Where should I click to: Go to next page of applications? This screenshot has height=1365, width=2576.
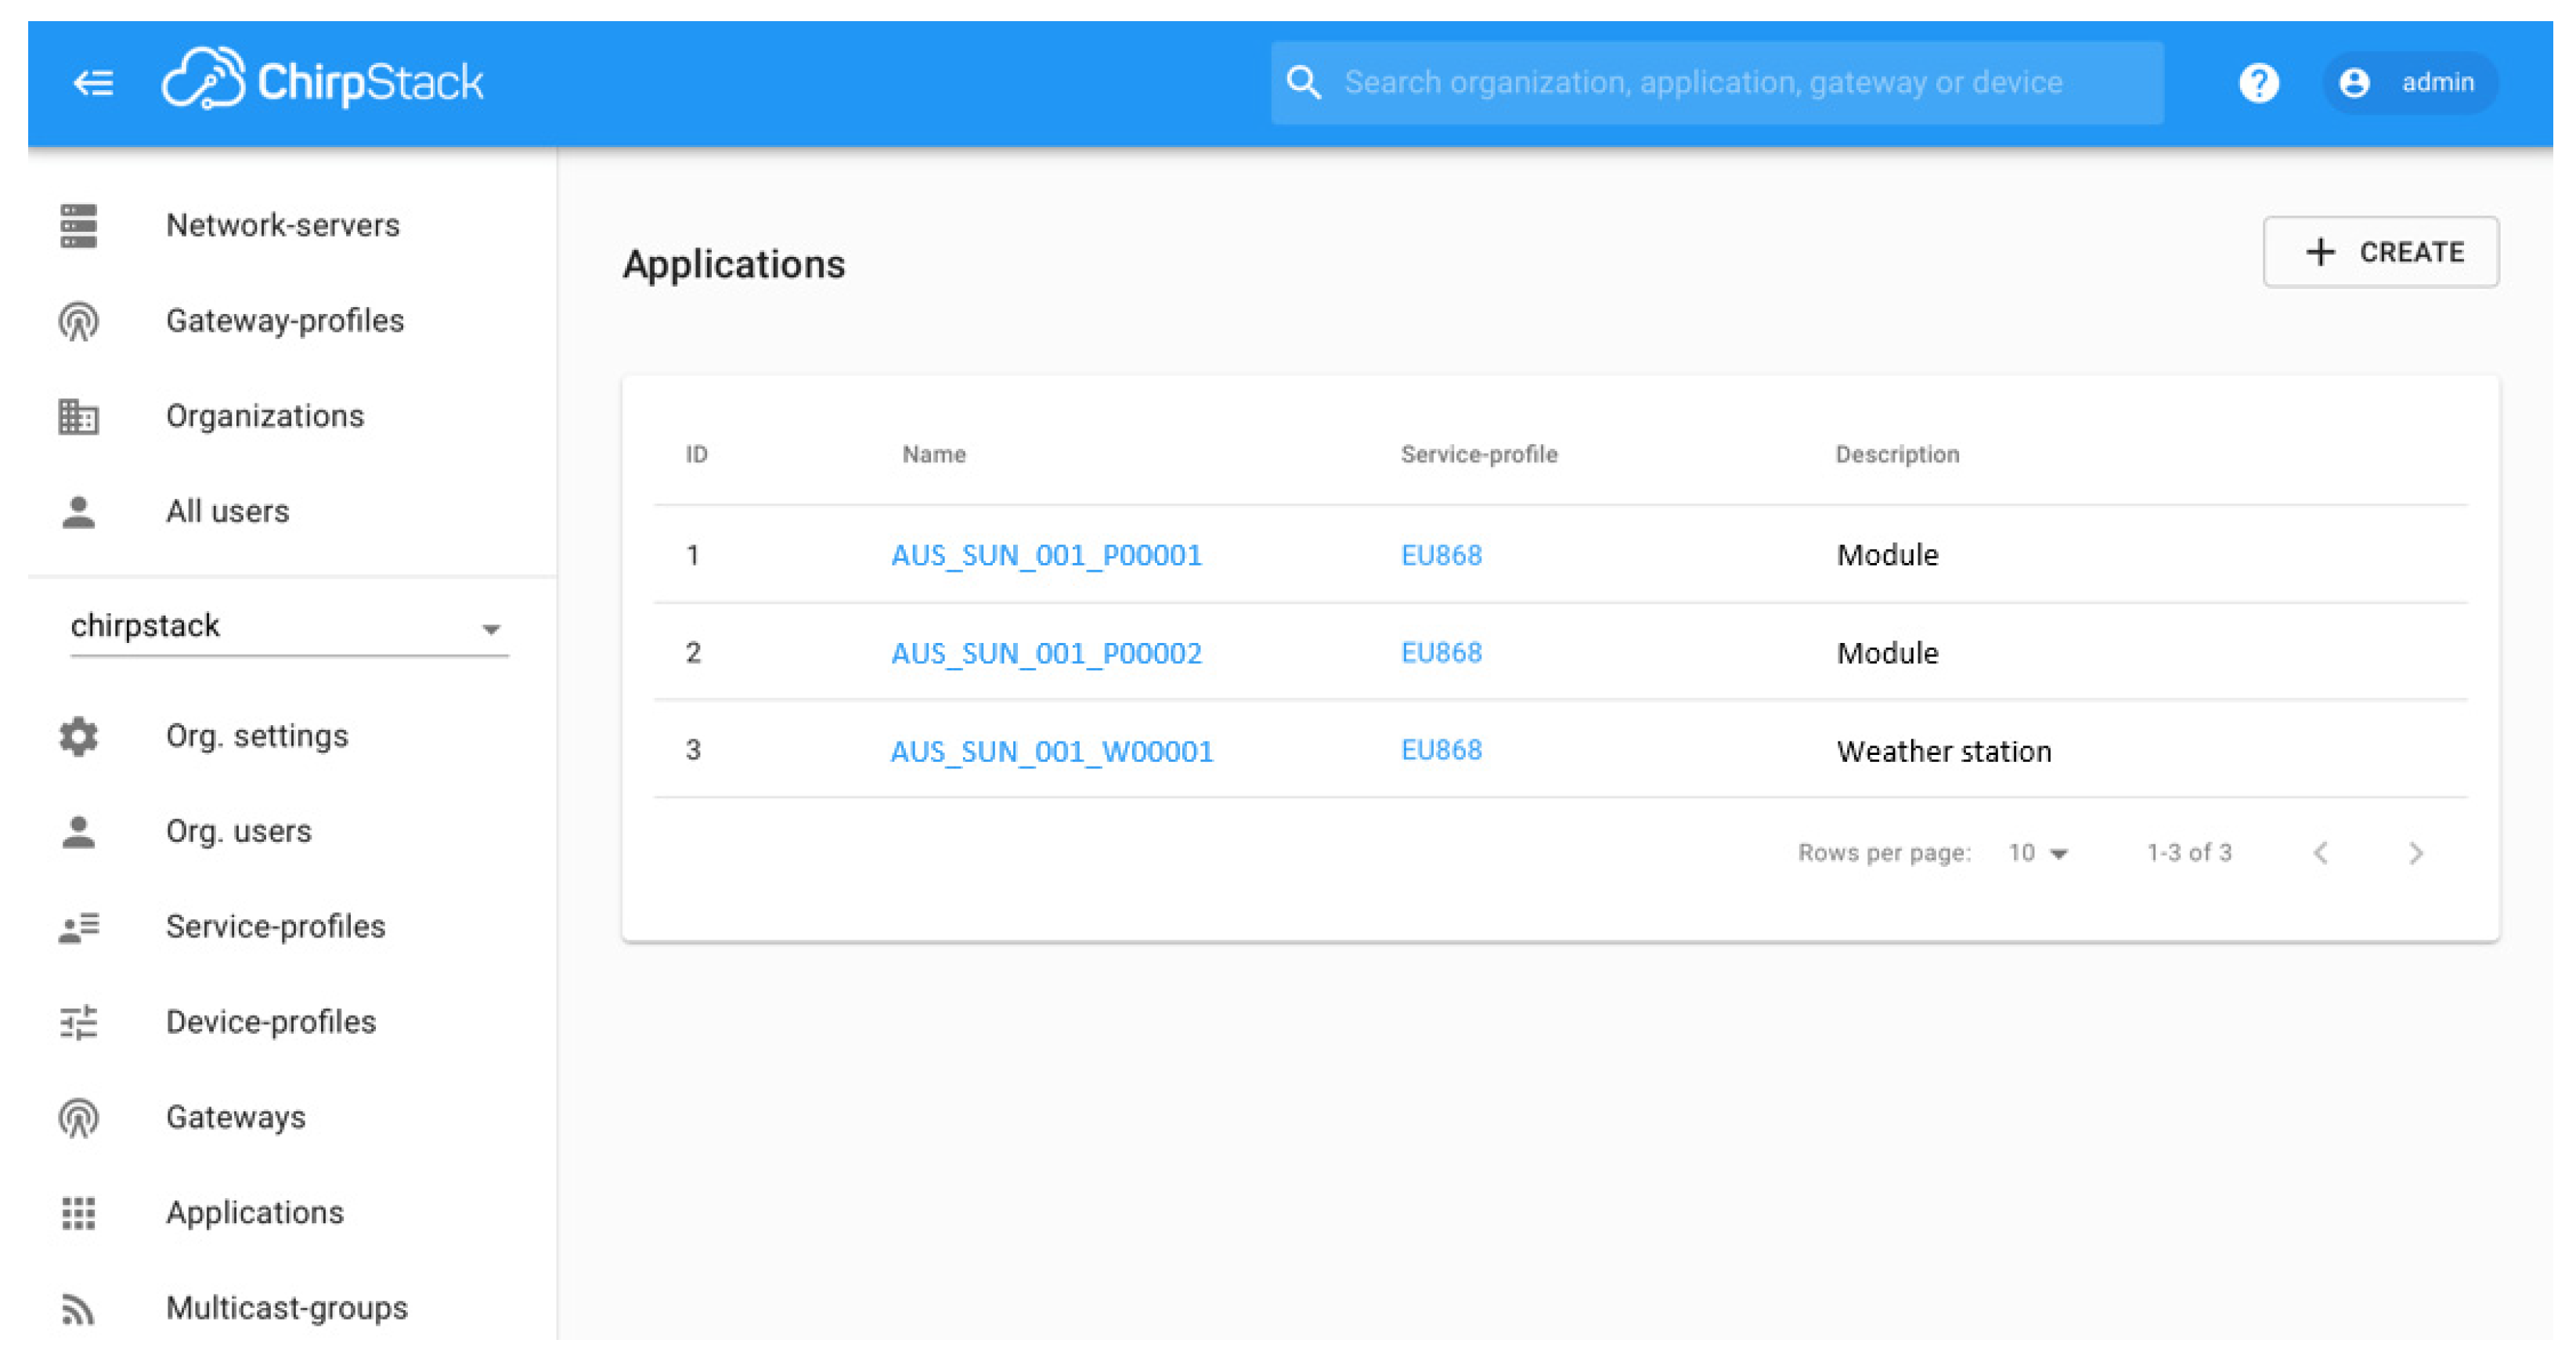[x=2415, y=853]
